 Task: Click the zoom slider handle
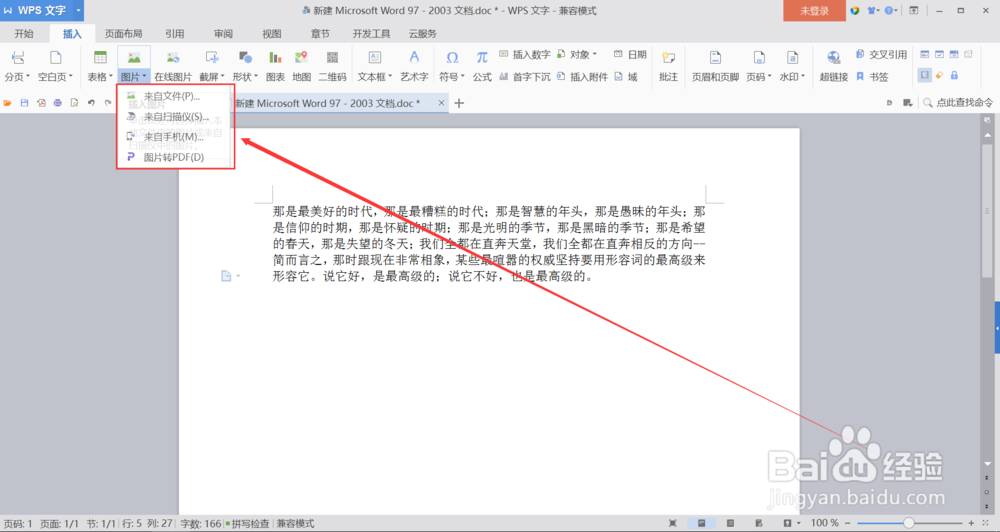click(x=908, y=523)
